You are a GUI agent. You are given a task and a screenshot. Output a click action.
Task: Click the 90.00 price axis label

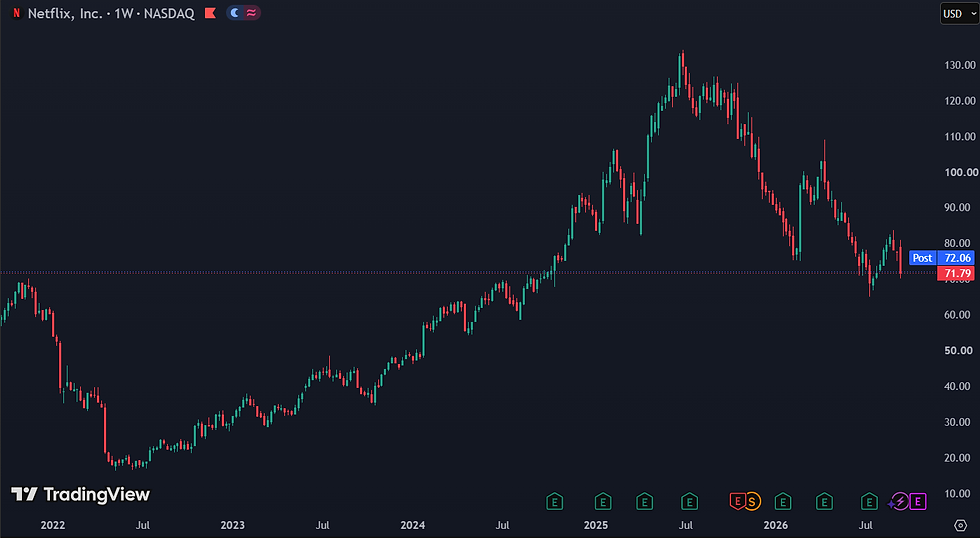[x=957, y=207]
